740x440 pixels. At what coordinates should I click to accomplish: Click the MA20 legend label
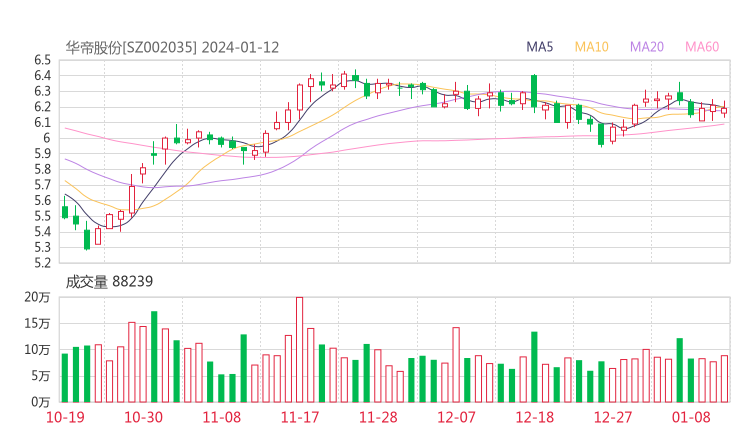pyautogui.click(x=647, y=47)
